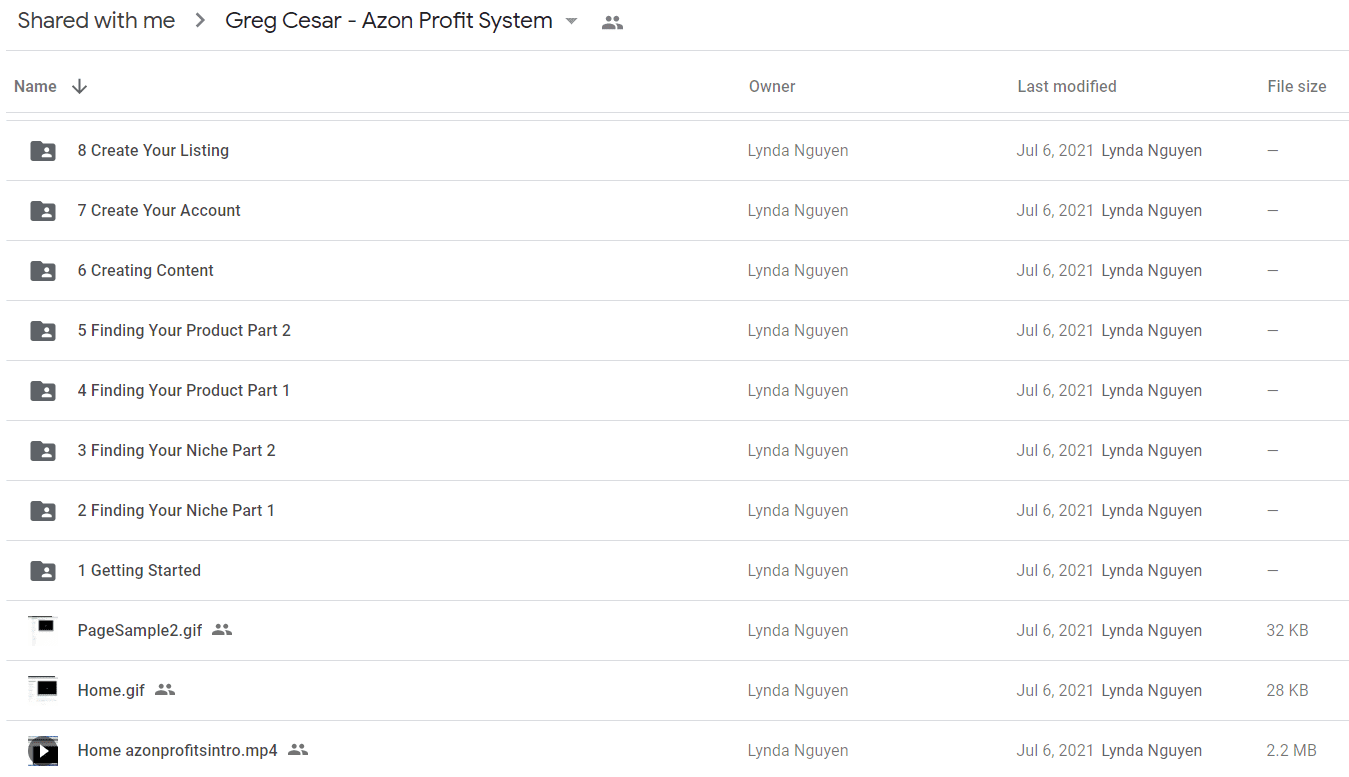Click the folder icon for 1 Getting Started
Viewport: 1349px width, 777px height.
pyautogui.click(x=43, y=571)
